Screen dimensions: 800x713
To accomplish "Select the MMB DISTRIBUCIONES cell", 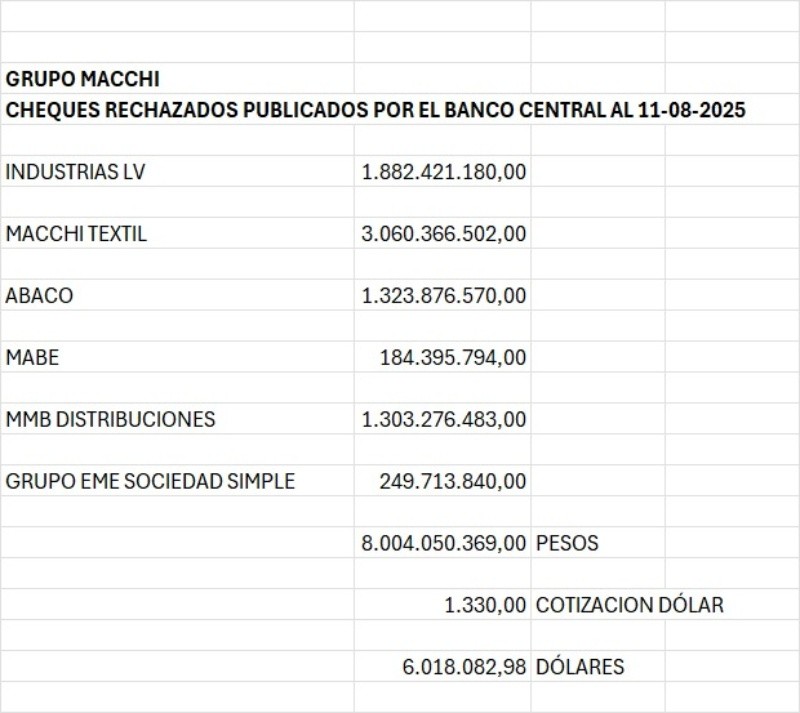I will pyautogui.click(x=110, y=419).
